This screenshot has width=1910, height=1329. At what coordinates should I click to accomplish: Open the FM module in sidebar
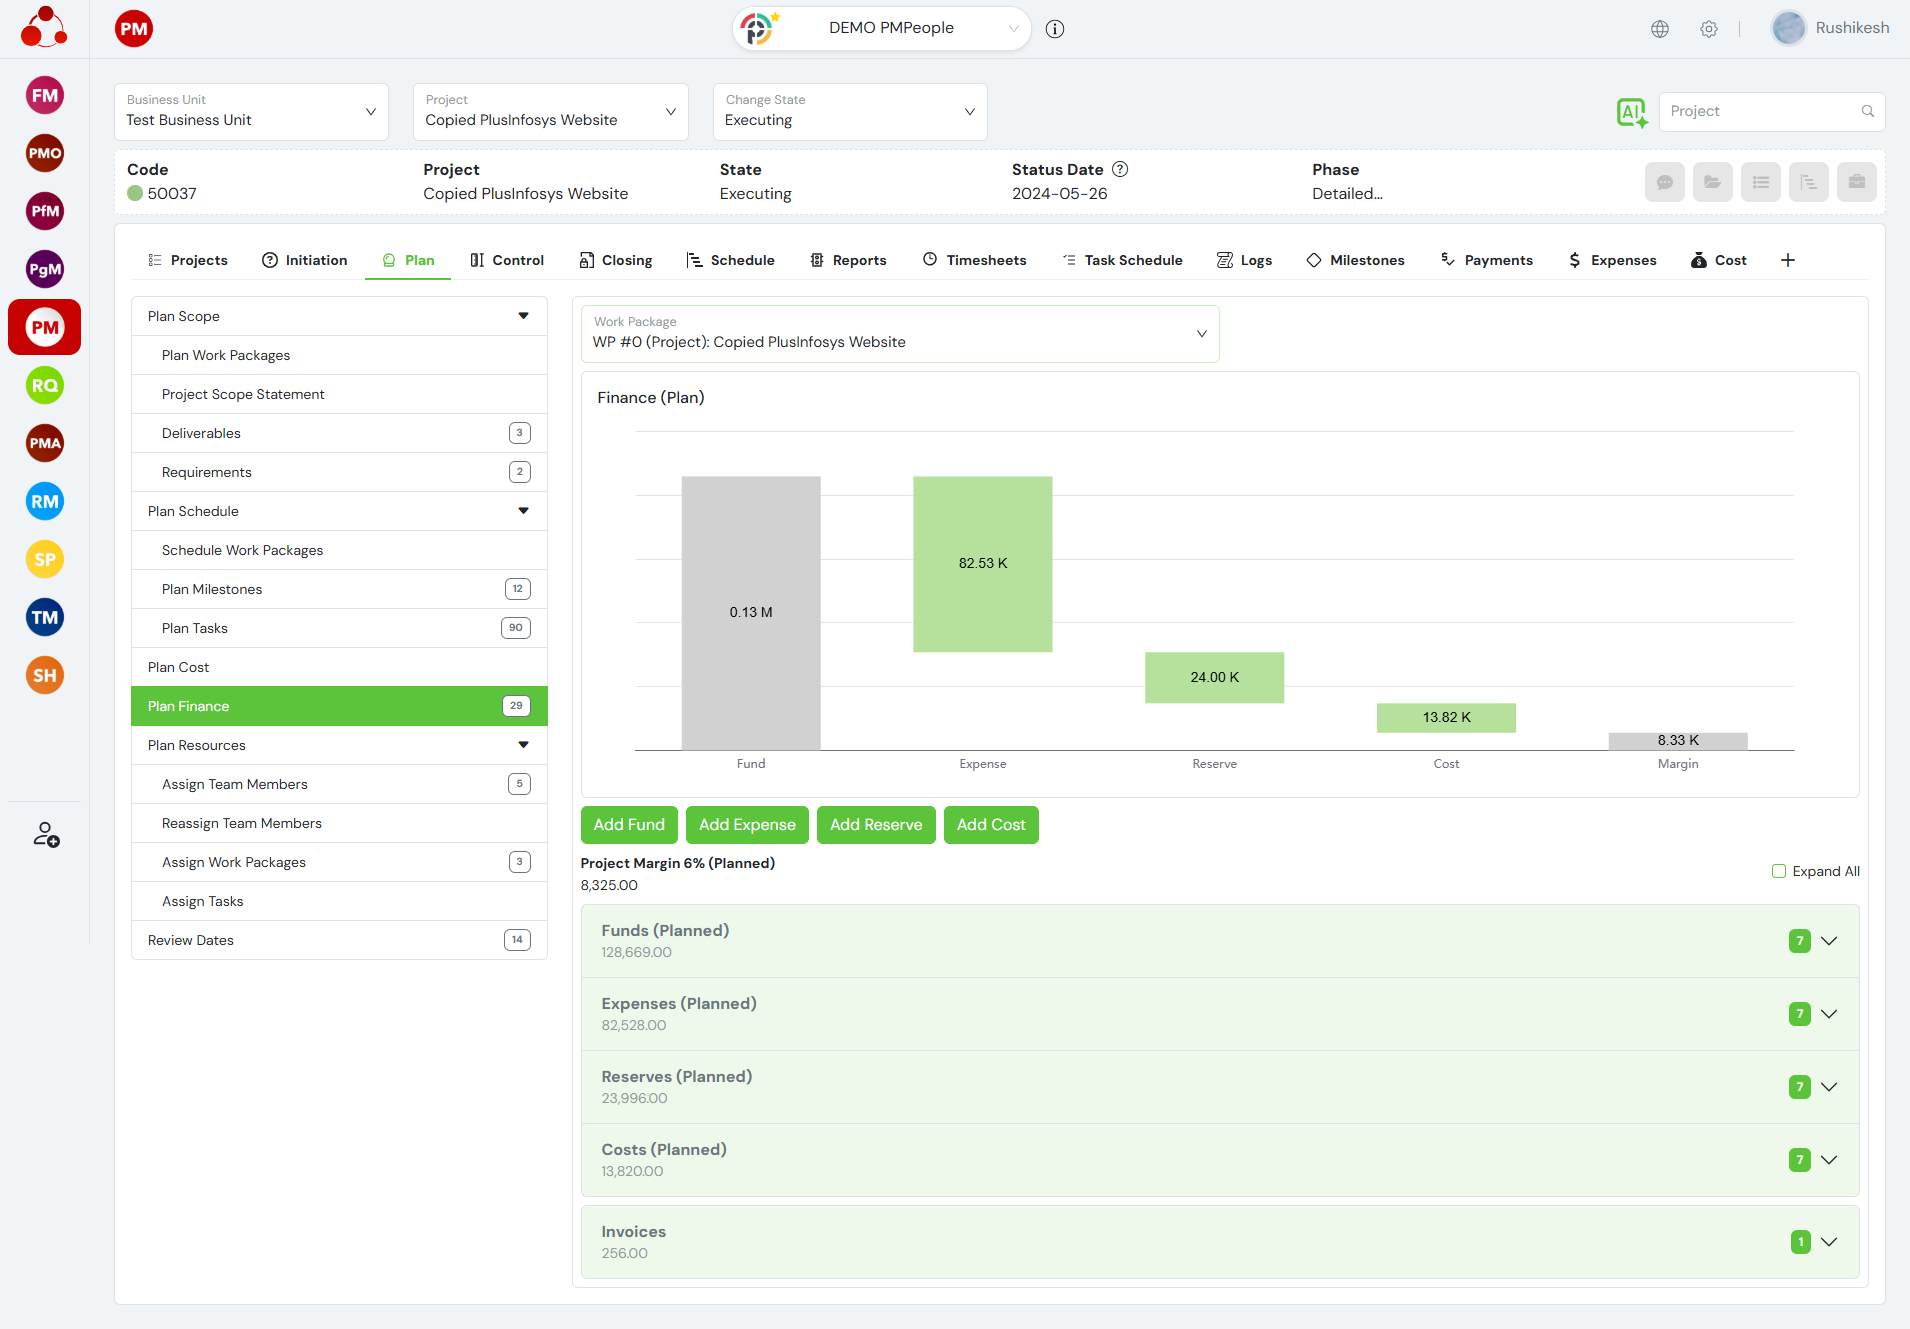(x=44, y=96)
